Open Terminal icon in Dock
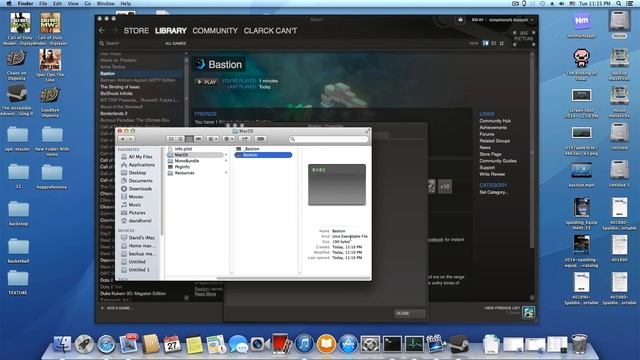 tap(392, 344)
